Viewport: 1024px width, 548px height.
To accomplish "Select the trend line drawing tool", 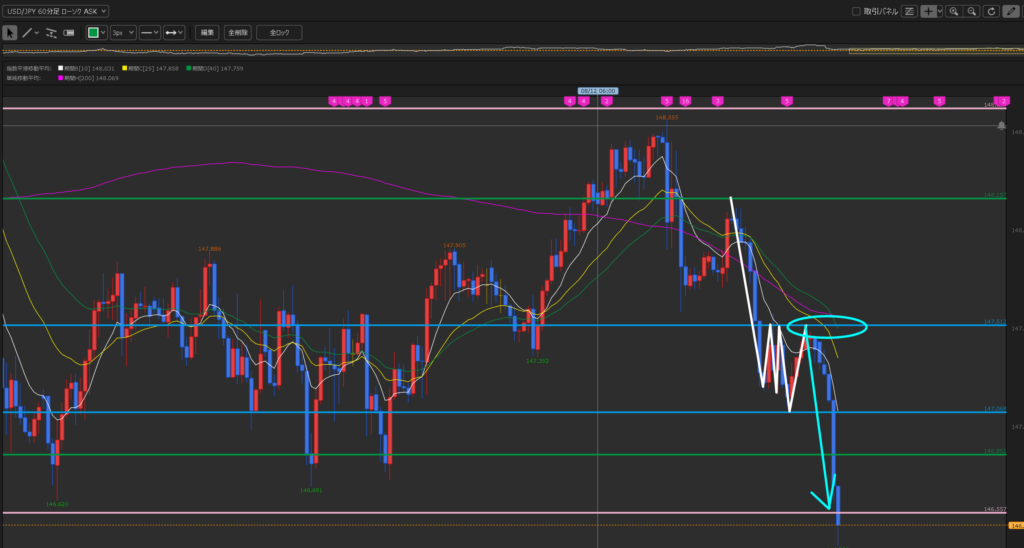I will click(x=27, y=32).
